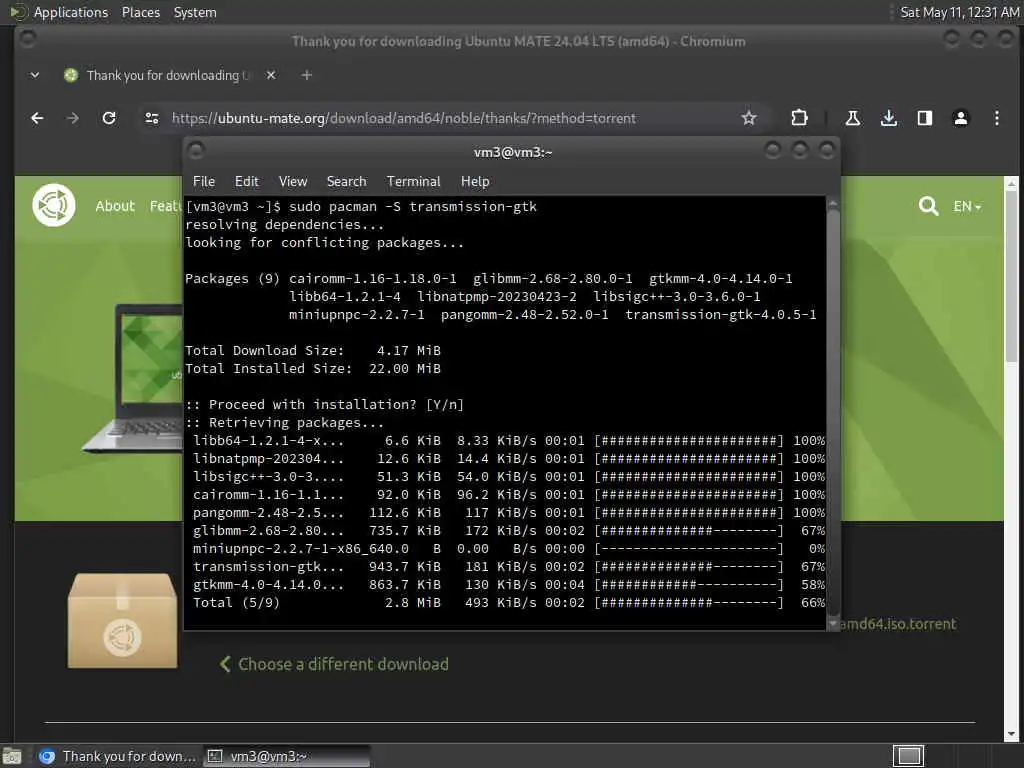Search the Ubuntu MATE site with magnifier

point(927,206)
